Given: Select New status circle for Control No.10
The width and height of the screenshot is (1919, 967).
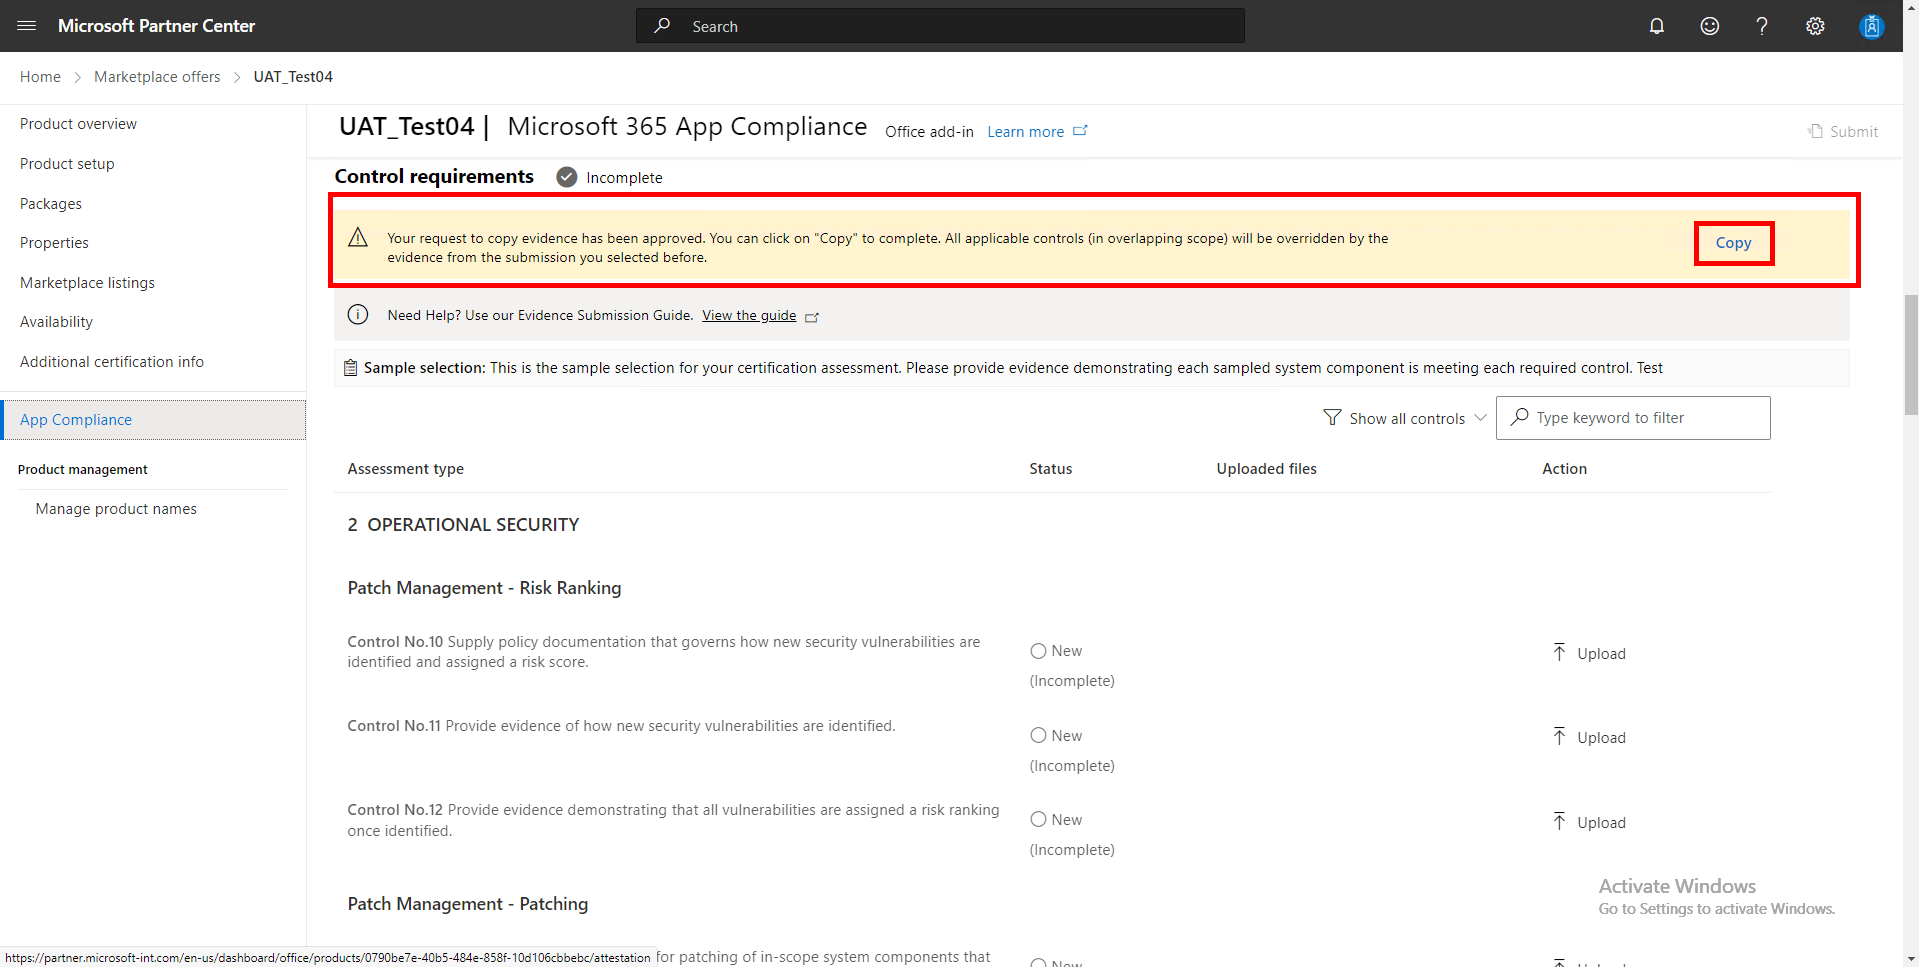Looking at the screenshot, I should pyautogui.click(x=1038, y=651).
